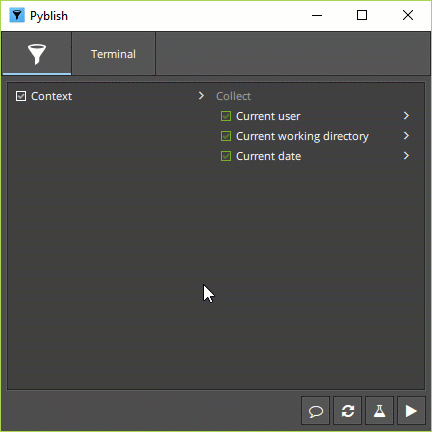Switch to the funnel overview tab
Viewport: 432px width, 432px height.
coord(37,54)
